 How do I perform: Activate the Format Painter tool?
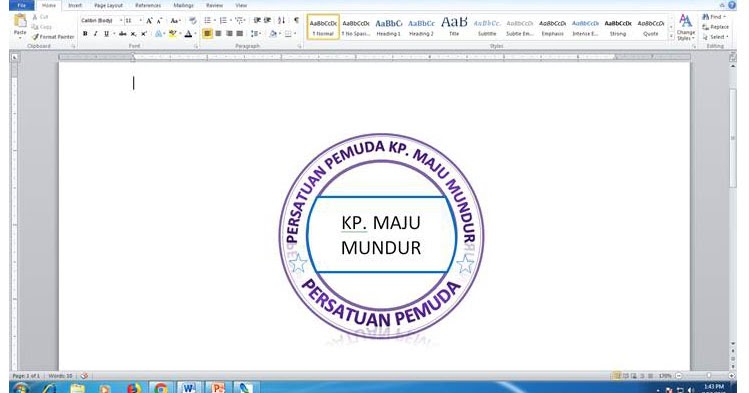[x=53, y=37]
